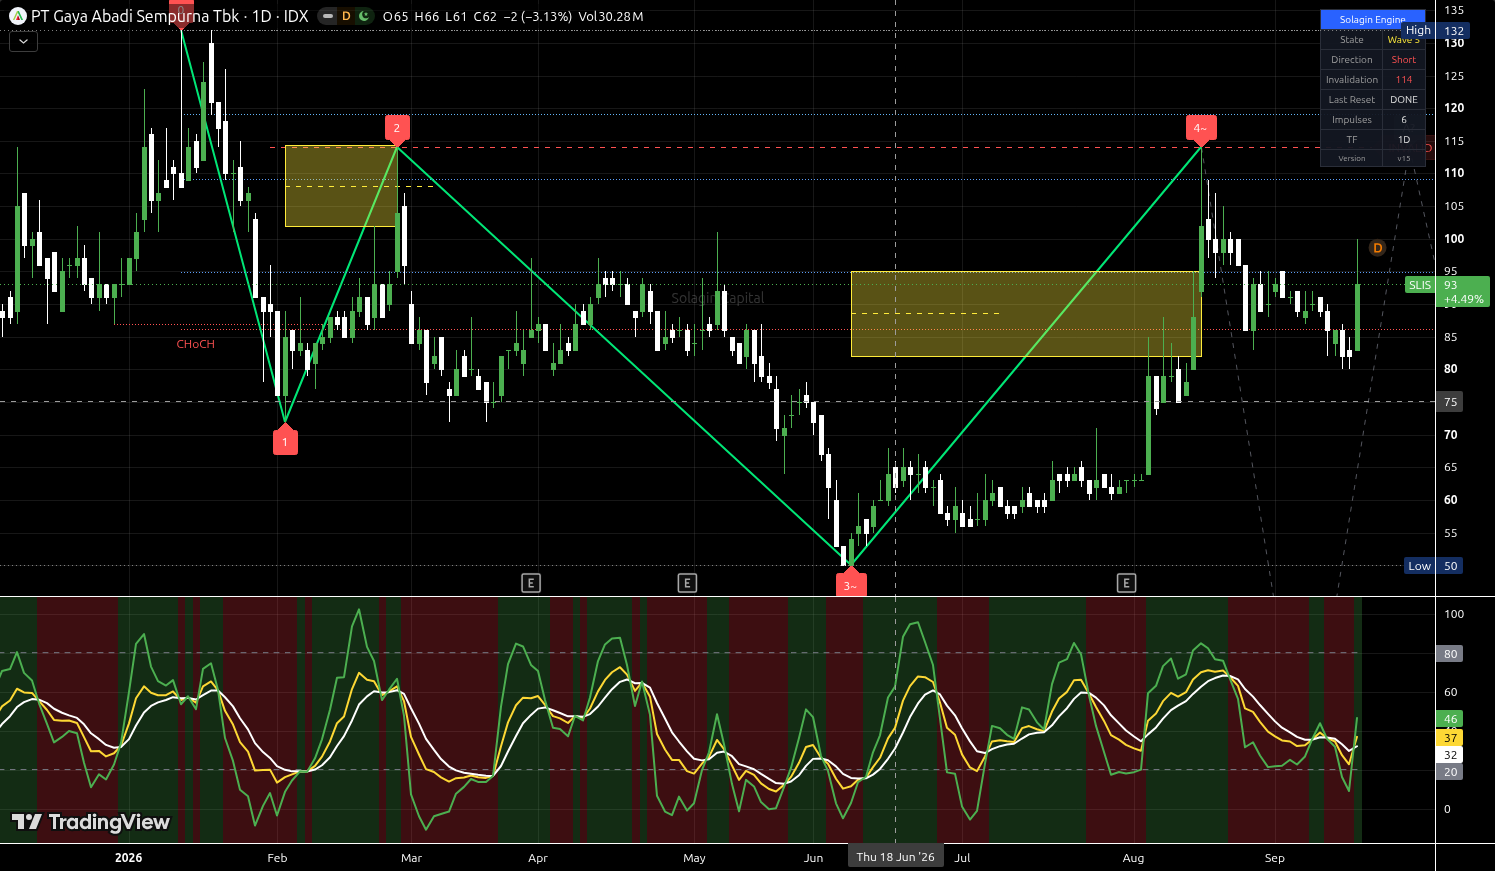Image resolution: width=1495 pixels, height=871 pixels.
Task: Click the white 32 oscillator value label
Action: pyautogui.click(x=1450, y=755)
